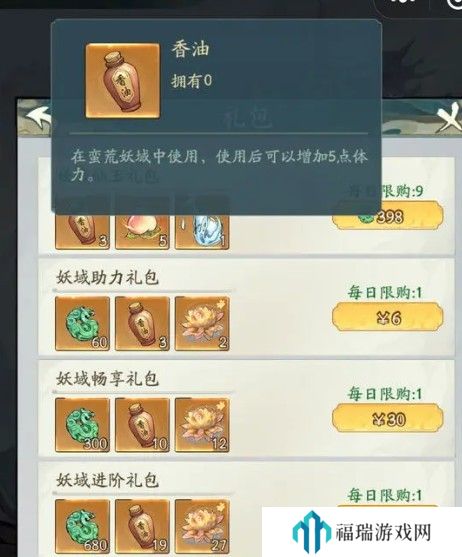Buy the pack priced 398 jade
462x557 pixels.
[x=388, y=215]
